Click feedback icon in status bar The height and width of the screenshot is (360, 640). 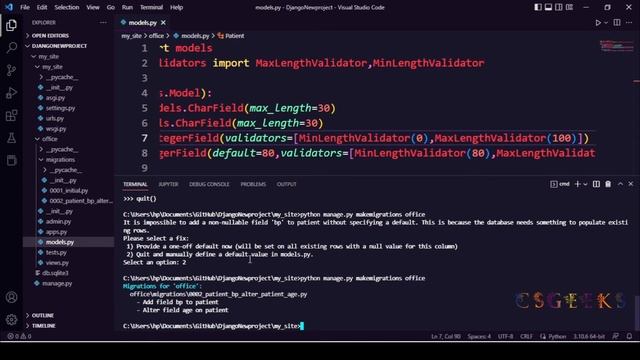pos(616,336)
